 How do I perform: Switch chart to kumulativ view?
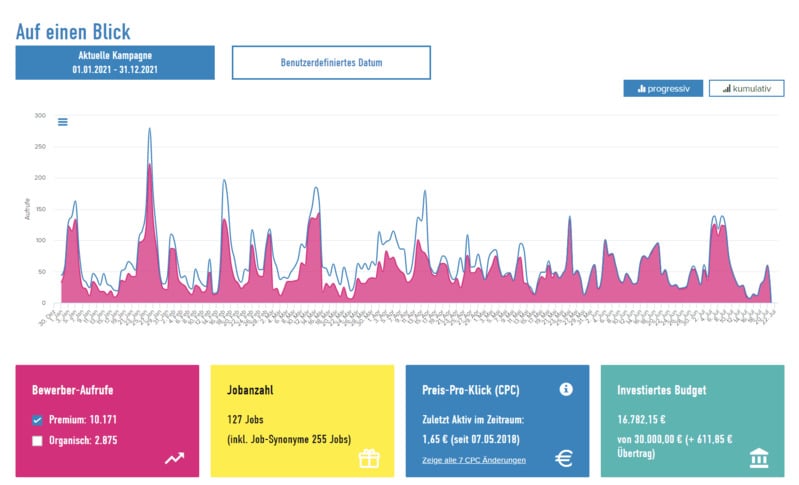coord(747,89)
